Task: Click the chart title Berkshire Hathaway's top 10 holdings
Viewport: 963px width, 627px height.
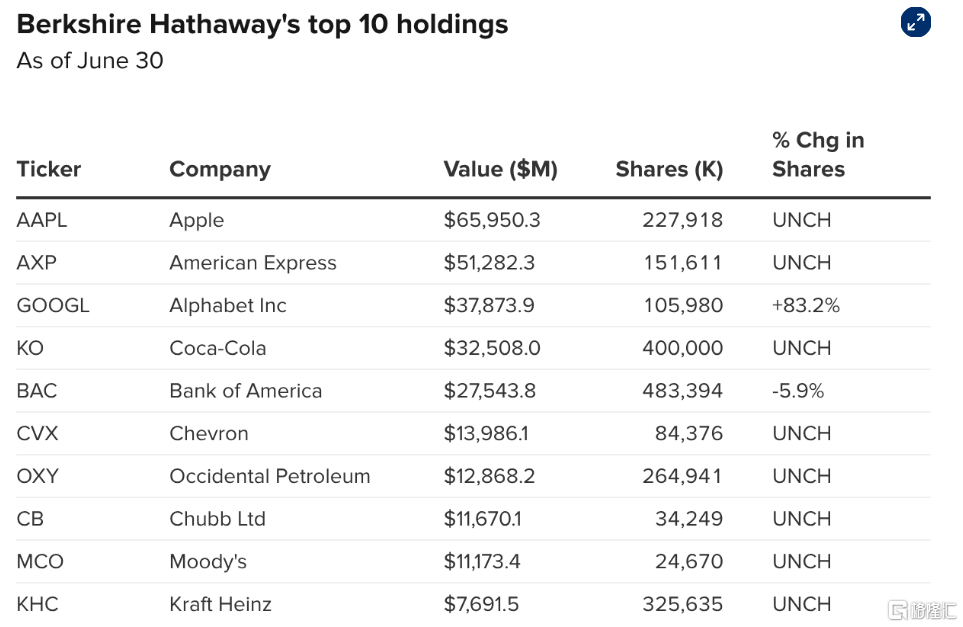Action: pos(262,25)
